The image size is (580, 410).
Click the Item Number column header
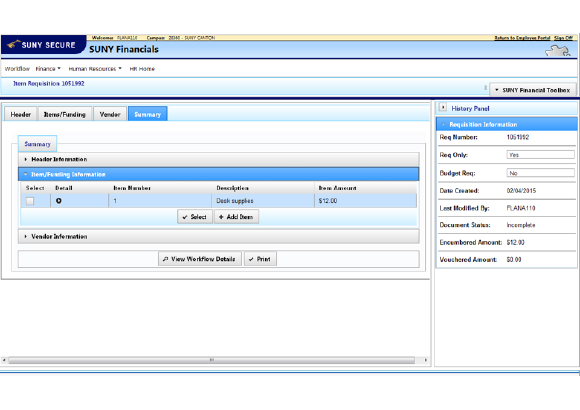pyautogui.click(x=132, y=188)
